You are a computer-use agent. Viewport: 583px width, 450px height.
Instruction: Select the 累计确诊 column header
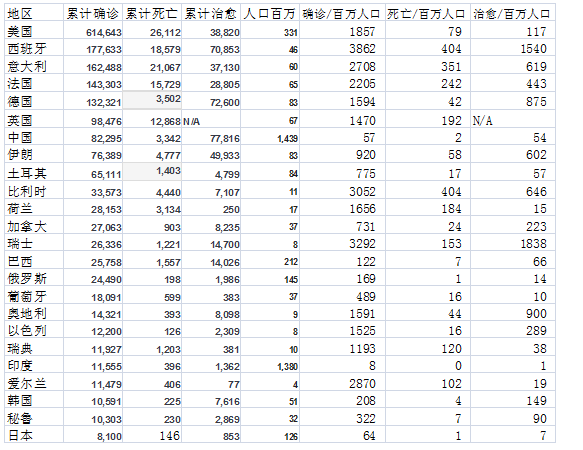(x=93, y=13)
